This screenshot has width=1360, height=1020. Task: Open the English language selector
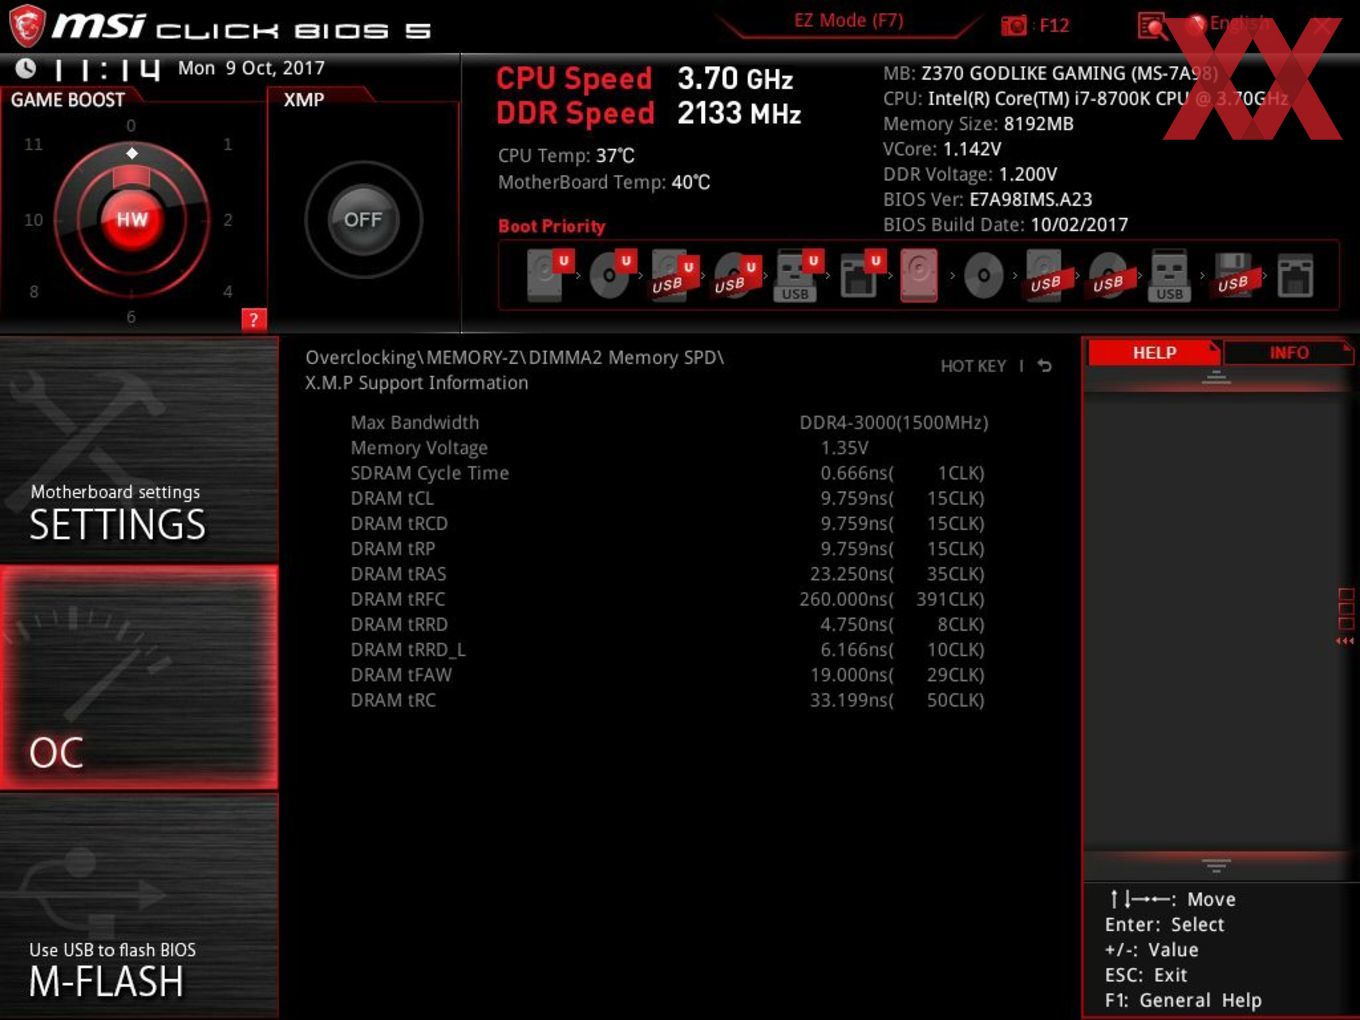1240,23
